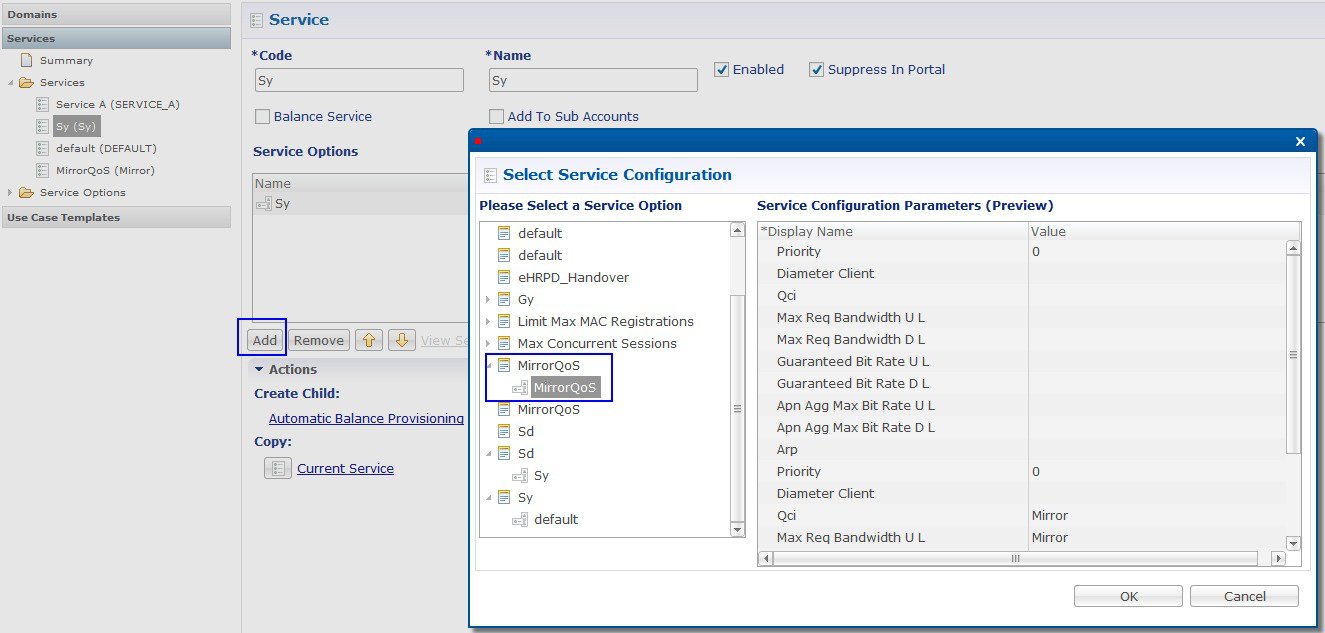Open the Automatic Balance Provisioning link
Viewport: 1325px width, 633px height.
click(366, 418)
